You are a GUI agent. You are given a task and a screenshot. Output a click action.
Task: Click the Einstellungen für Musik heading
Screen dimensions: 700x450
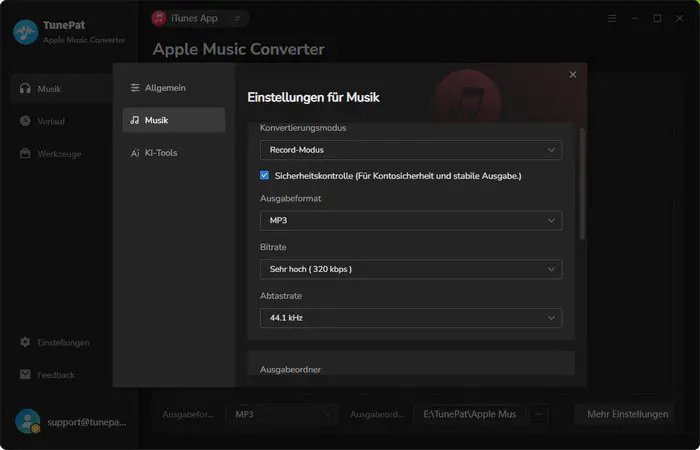coord(313,97)
